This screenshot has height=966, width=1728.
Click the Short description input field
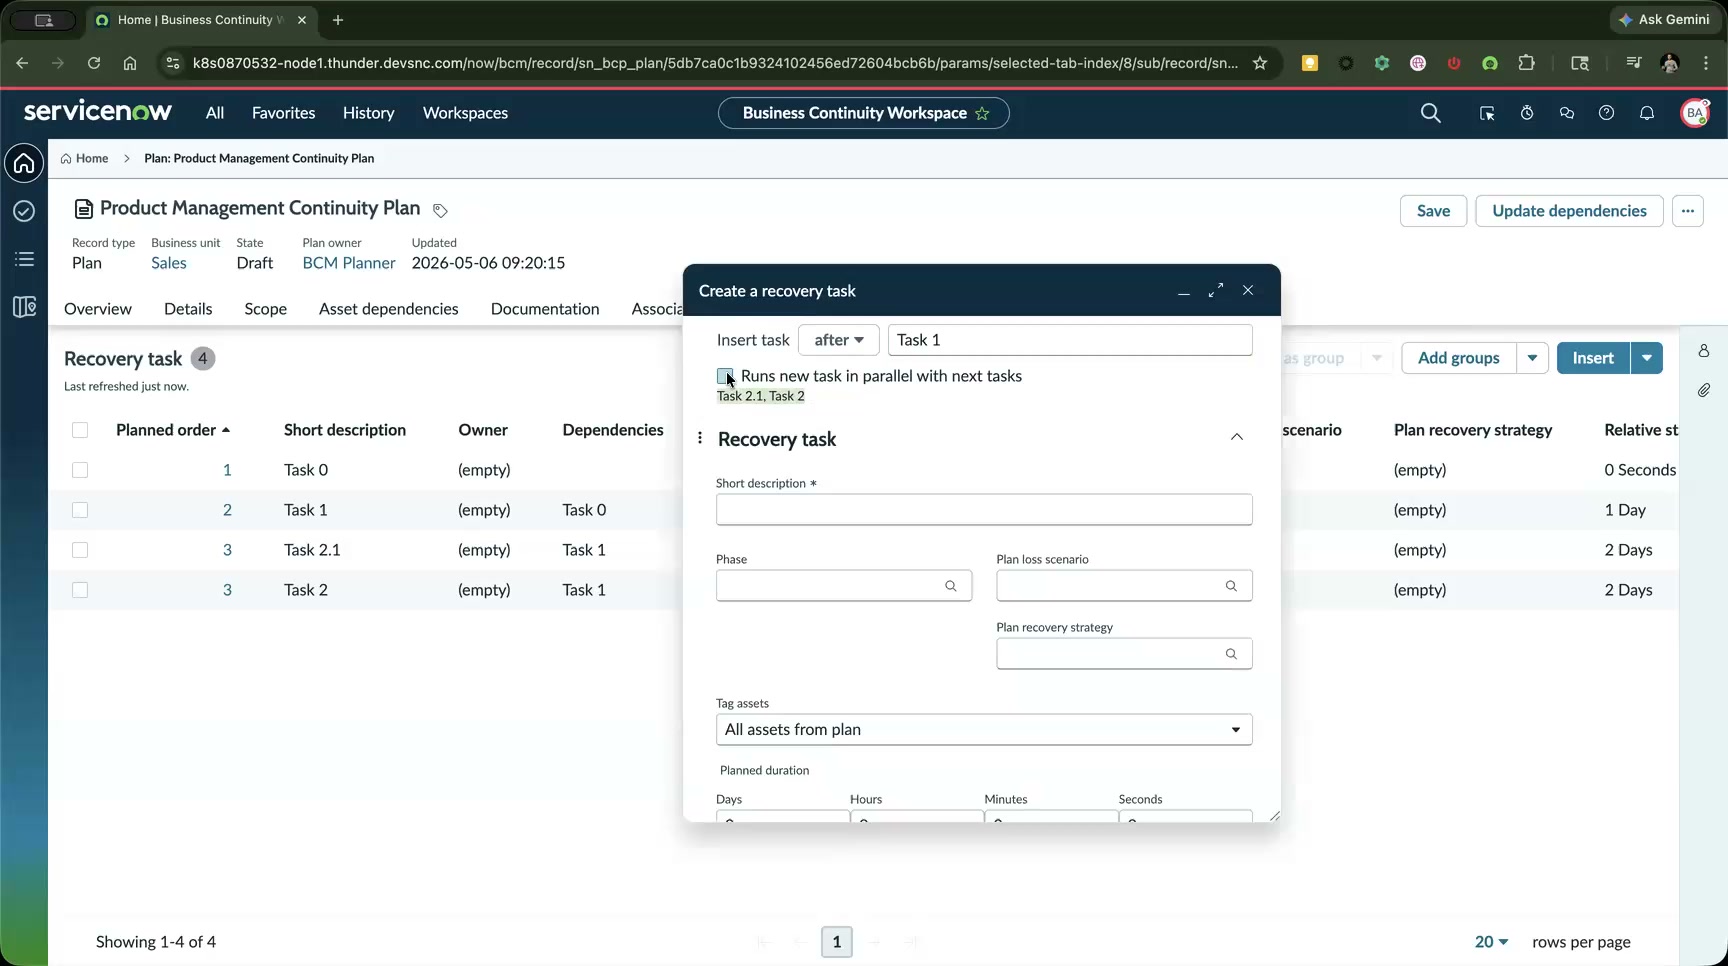coord(984,510)
